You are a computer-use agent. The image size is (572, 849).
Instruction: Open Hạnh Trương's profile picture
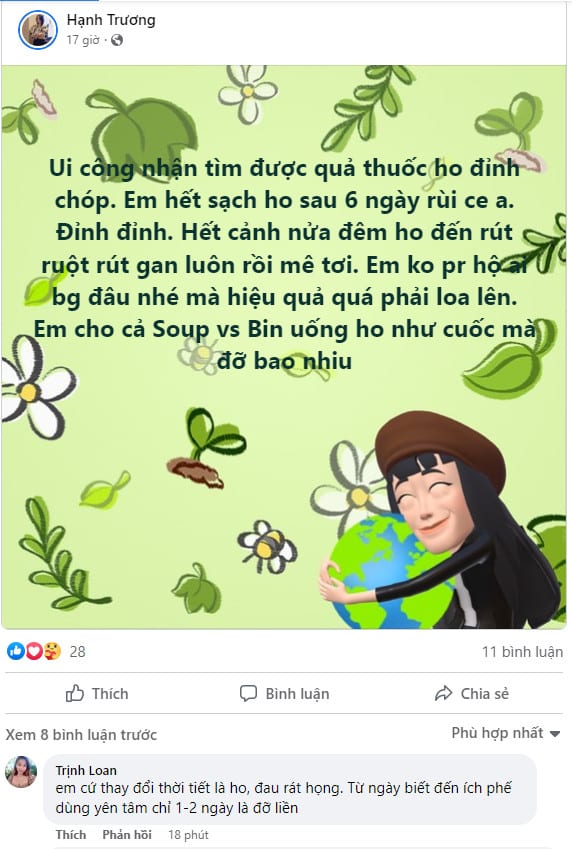pos(37,29)
